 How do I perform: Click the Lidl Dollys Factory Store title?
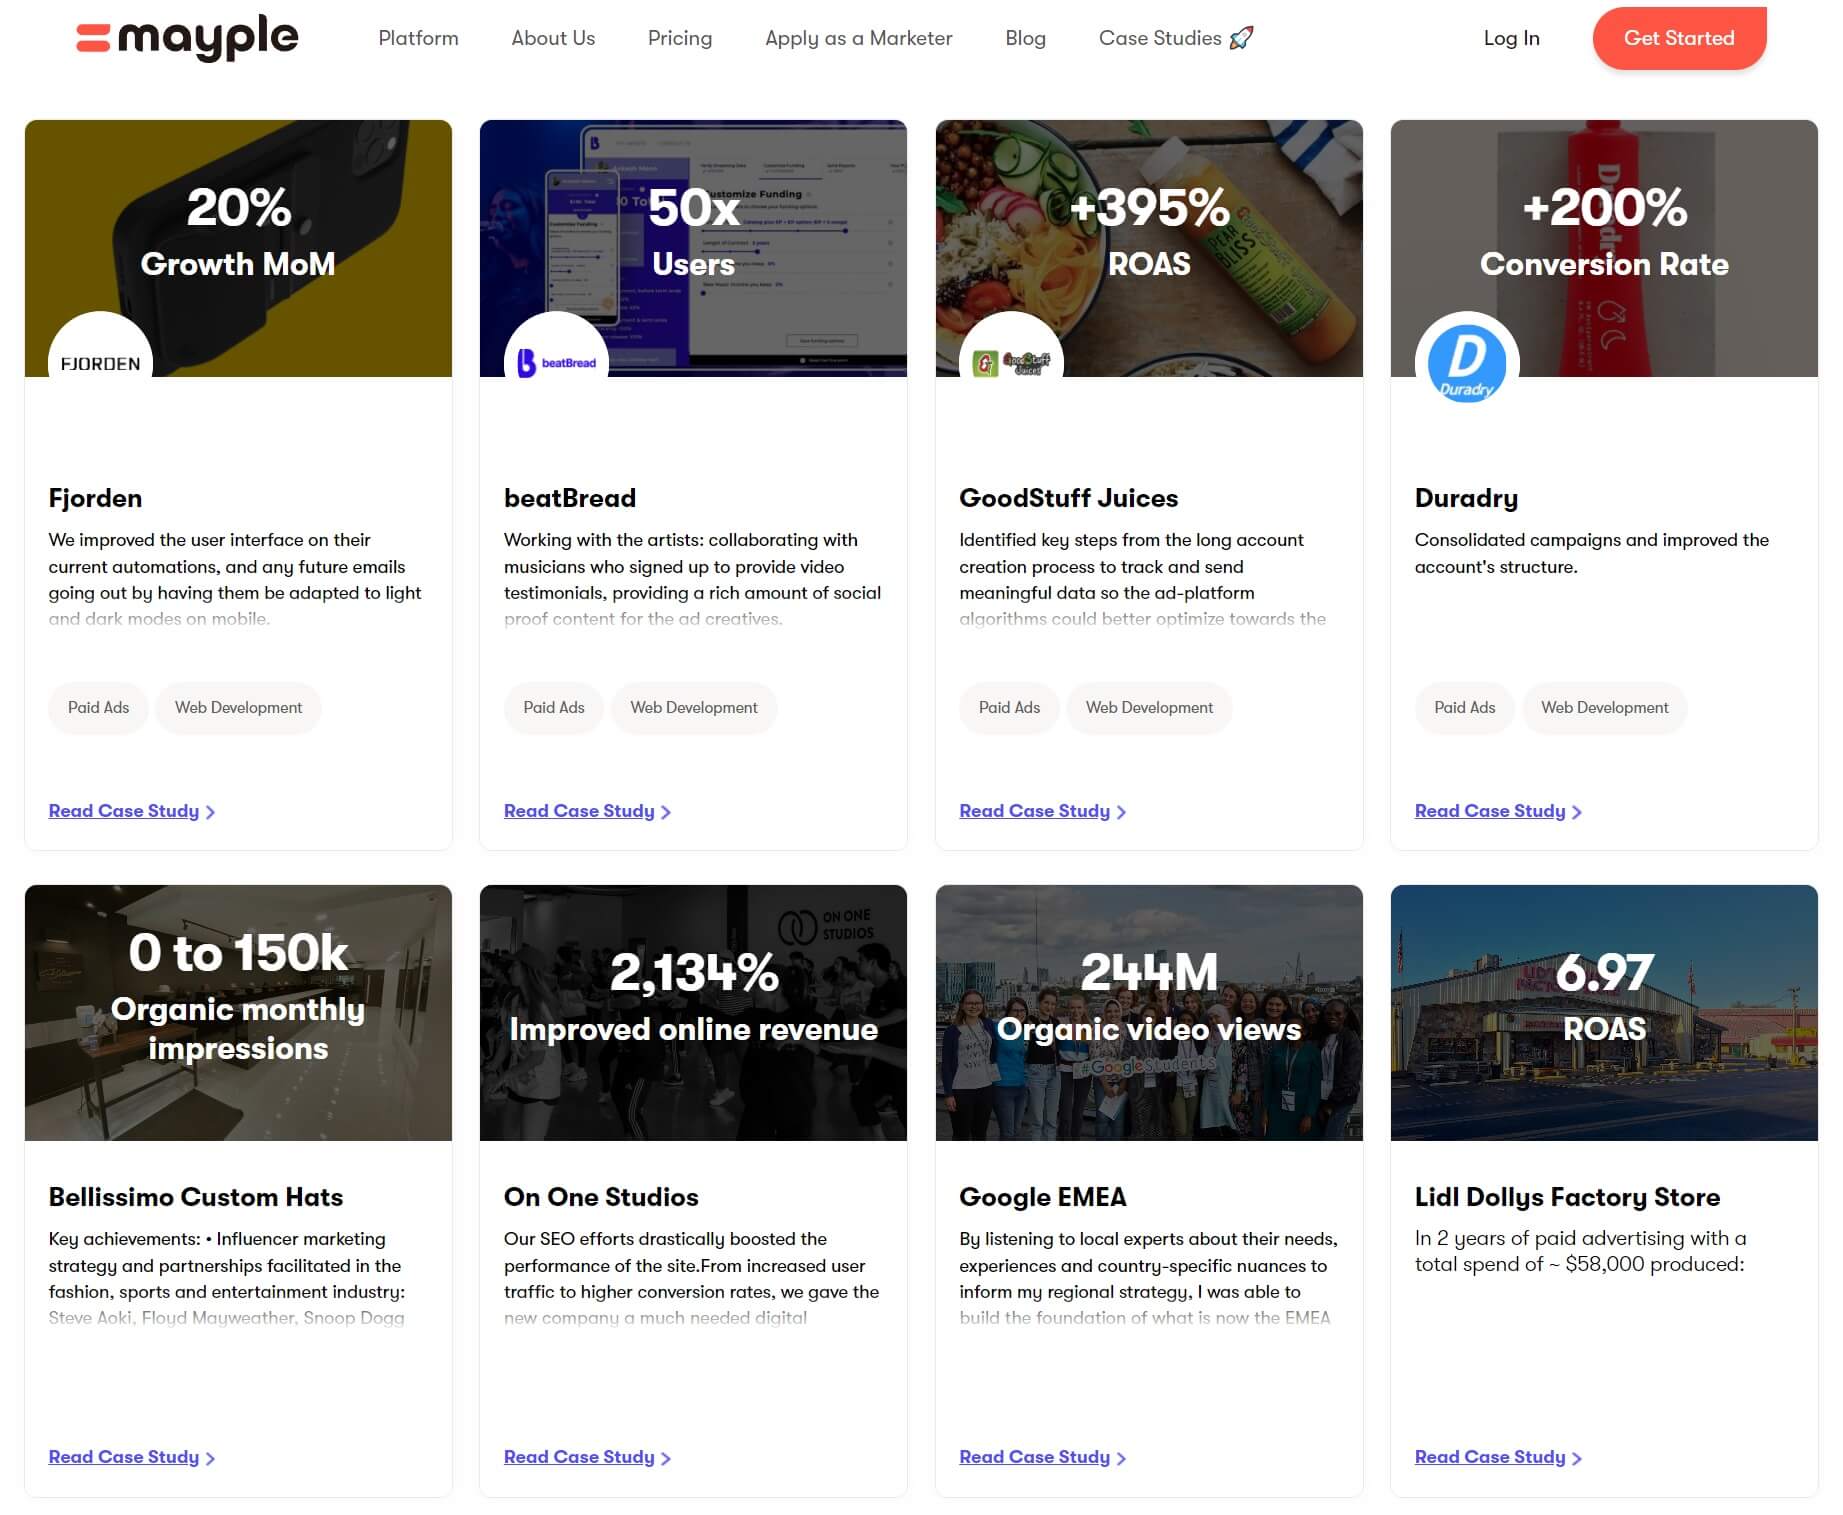point(1567,1197)
